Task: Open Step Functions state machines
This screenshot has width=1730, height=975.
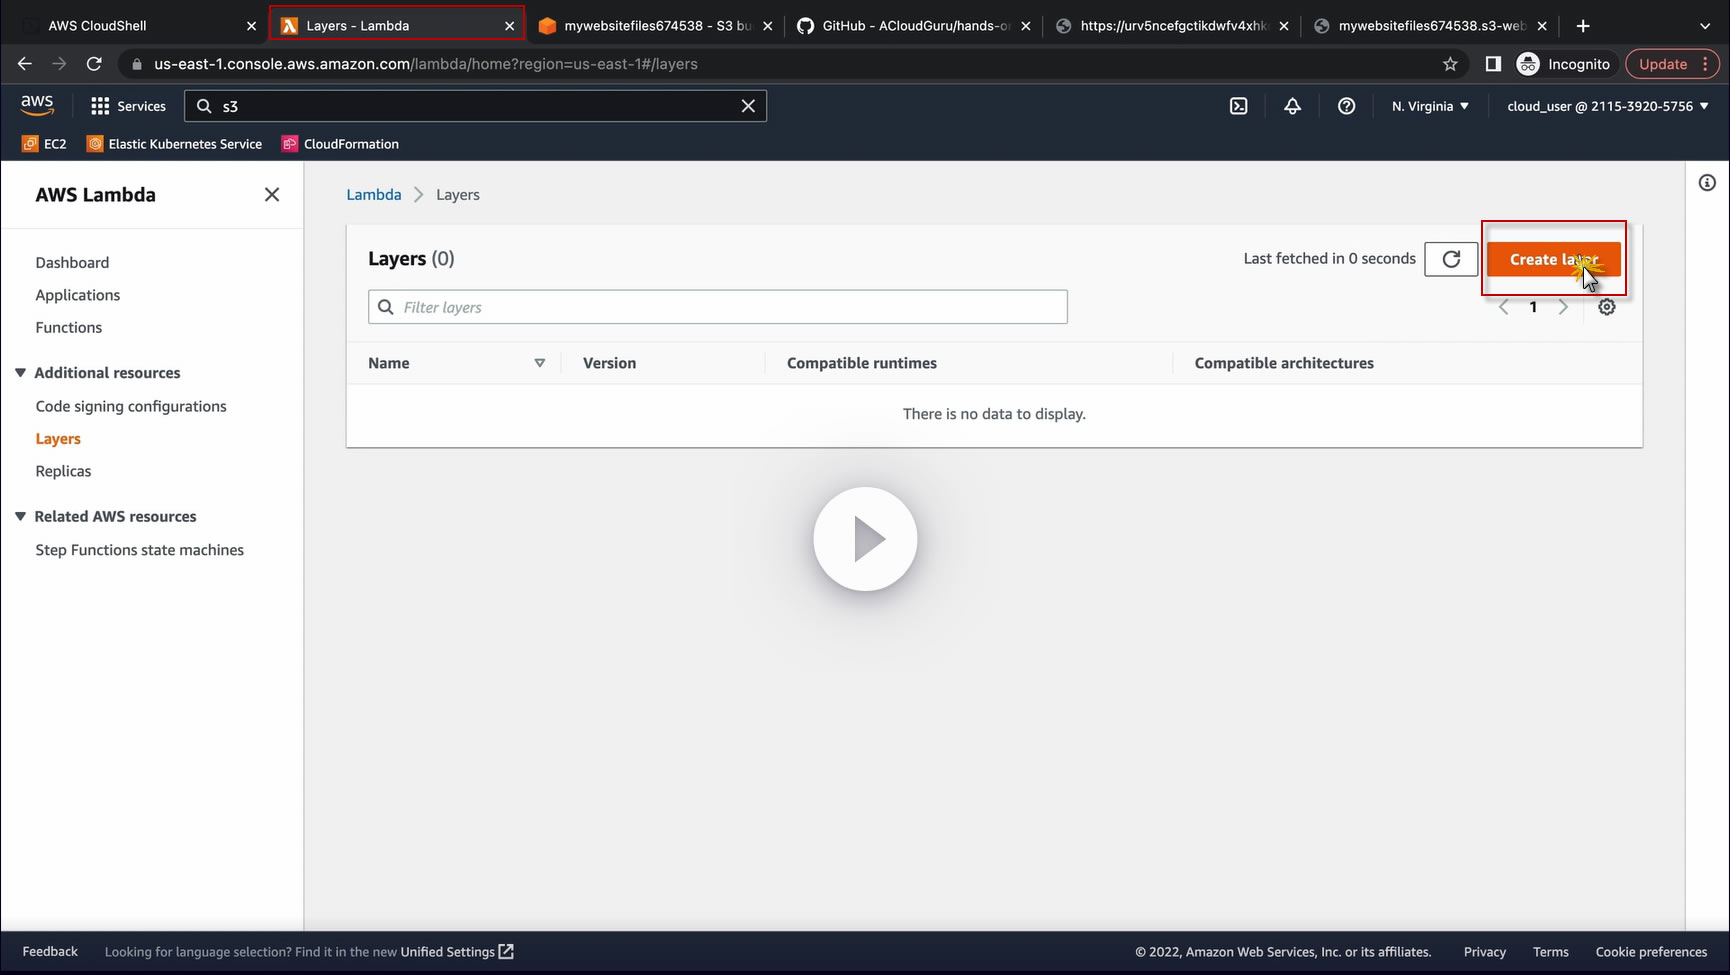Action: click(140, 550)
